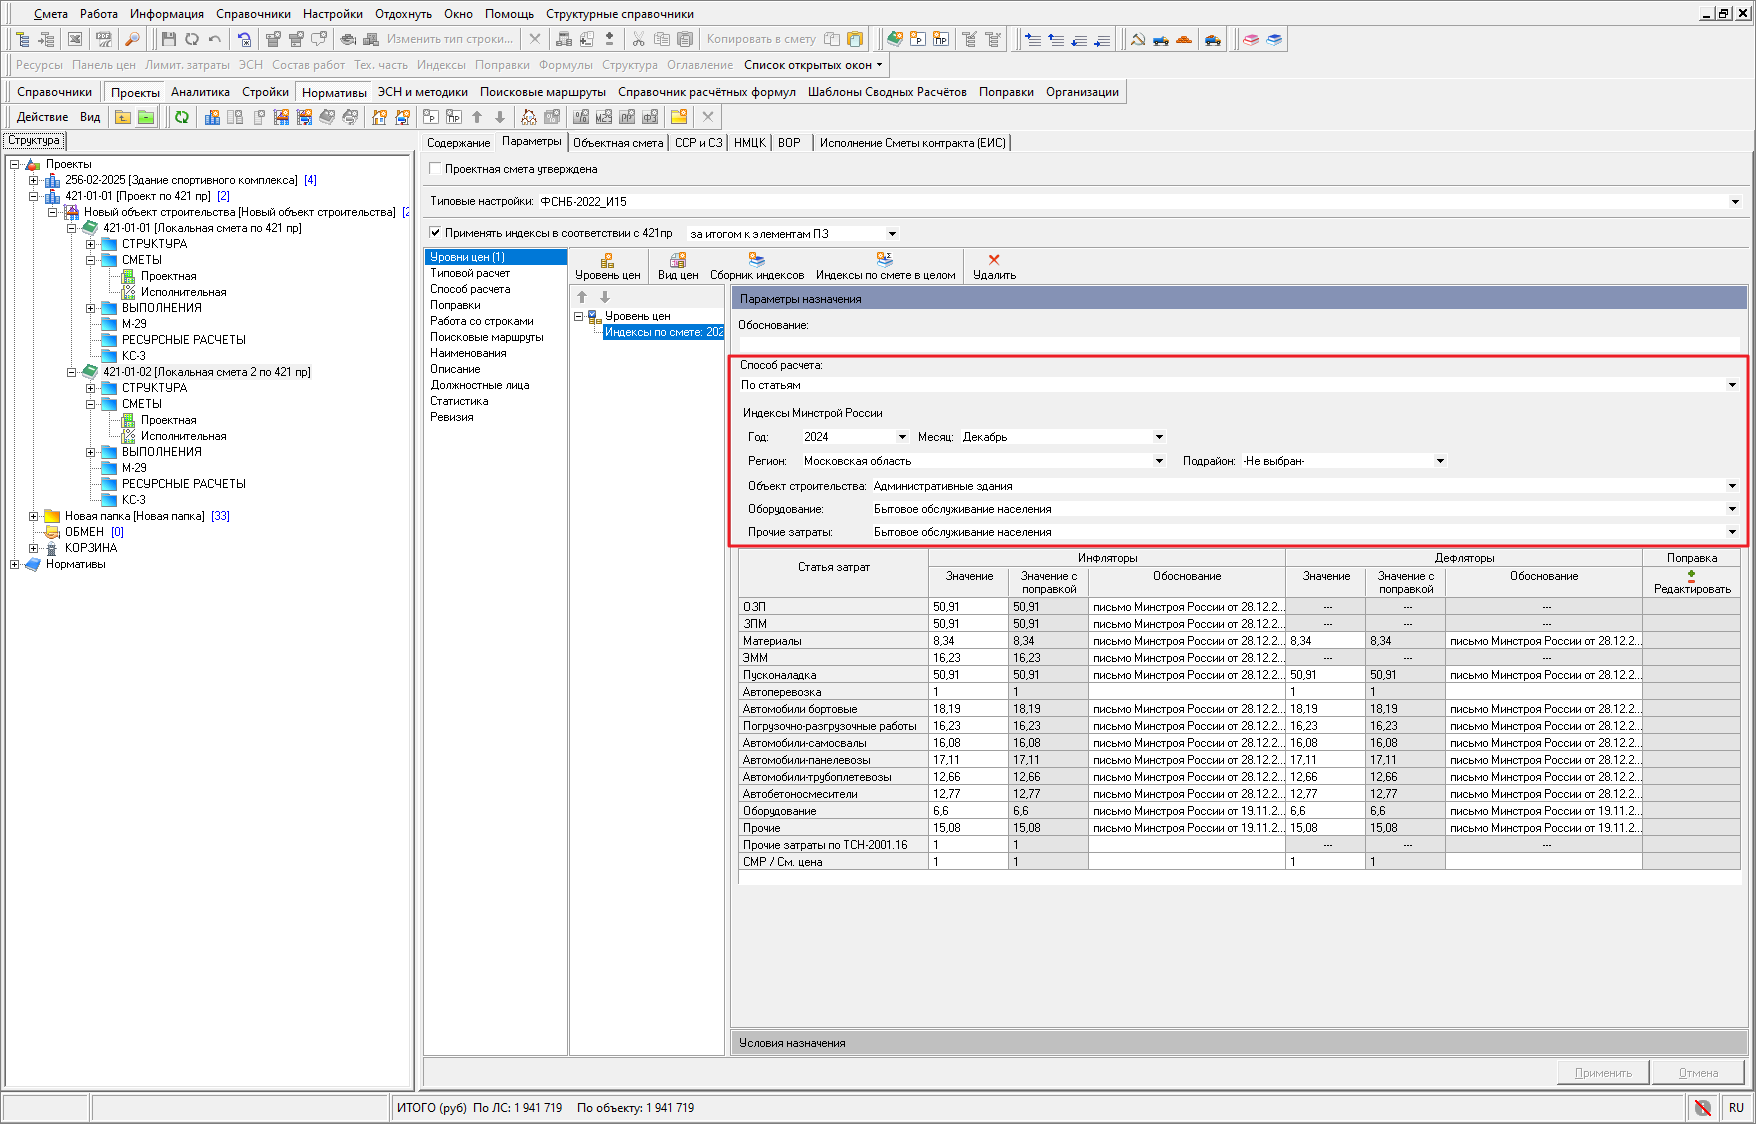Open the 'Месяц' dropdown showing Декабрь

point(1159,437)
